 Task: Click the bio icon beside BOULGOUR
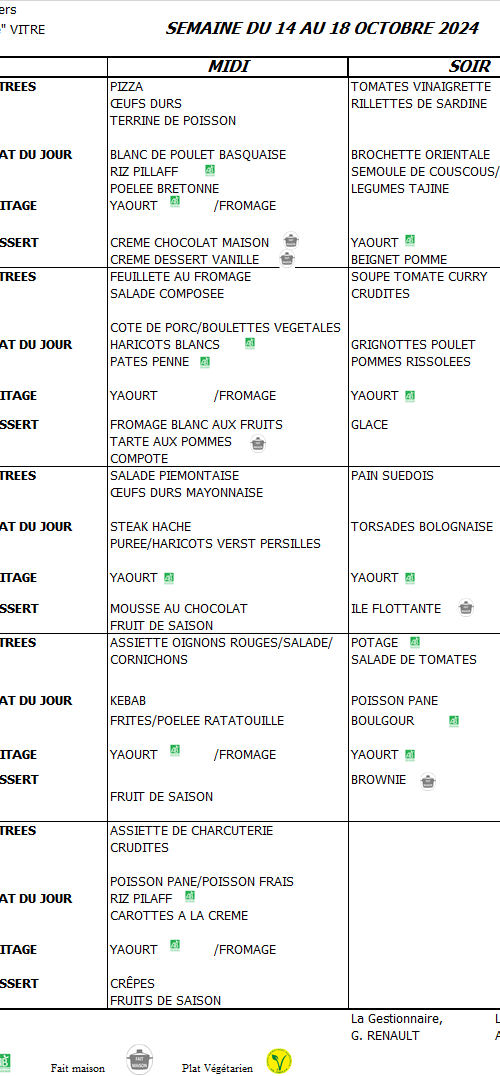coord(453,721)
